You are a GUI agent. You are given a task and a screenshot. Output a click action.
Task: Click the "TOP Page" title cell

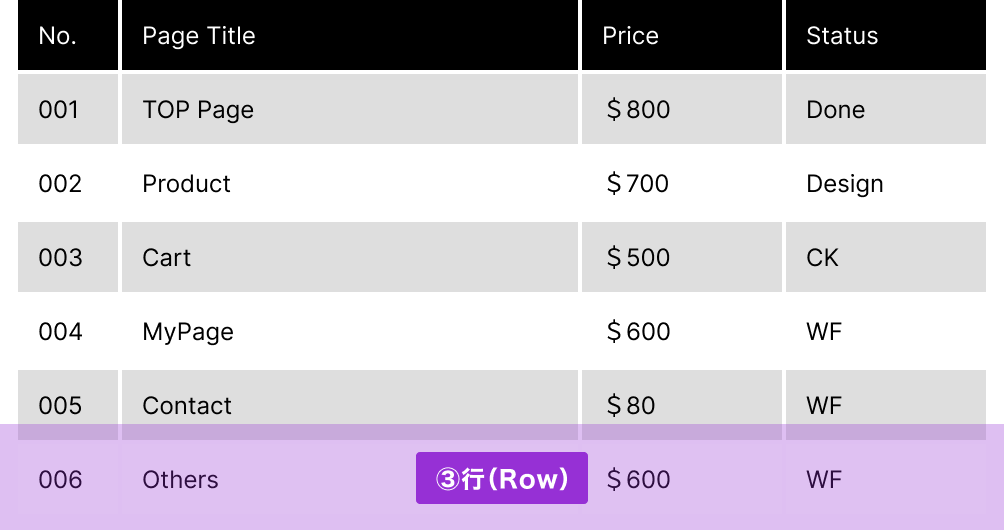coord(198,110)
